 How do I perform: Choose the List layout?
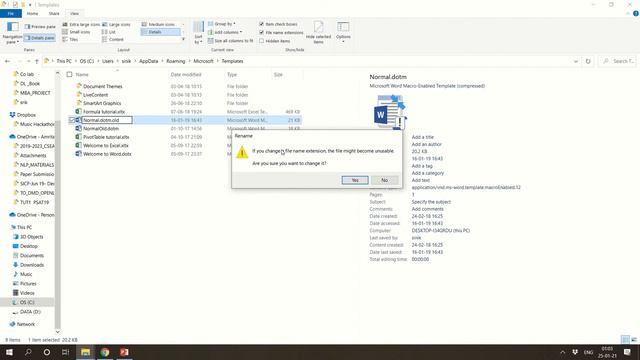pyautogui.click(x=109, y=32)
